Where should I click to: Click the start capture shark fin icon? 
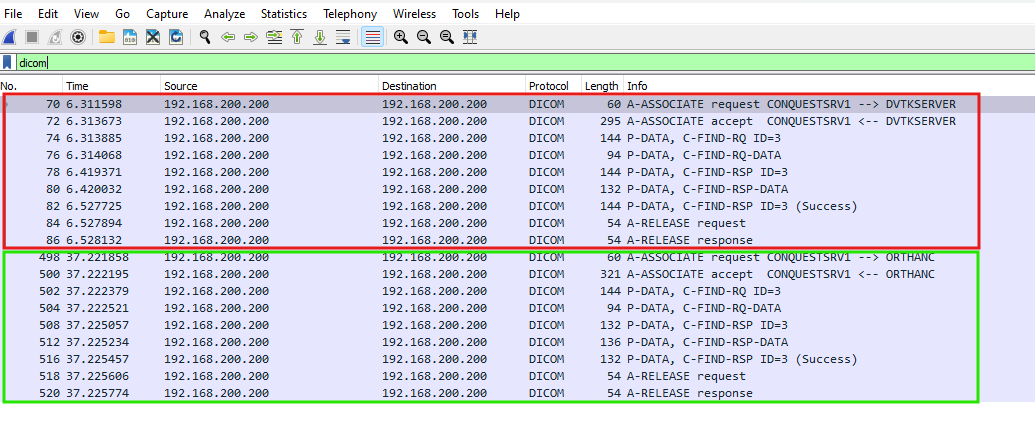(9, 37)
